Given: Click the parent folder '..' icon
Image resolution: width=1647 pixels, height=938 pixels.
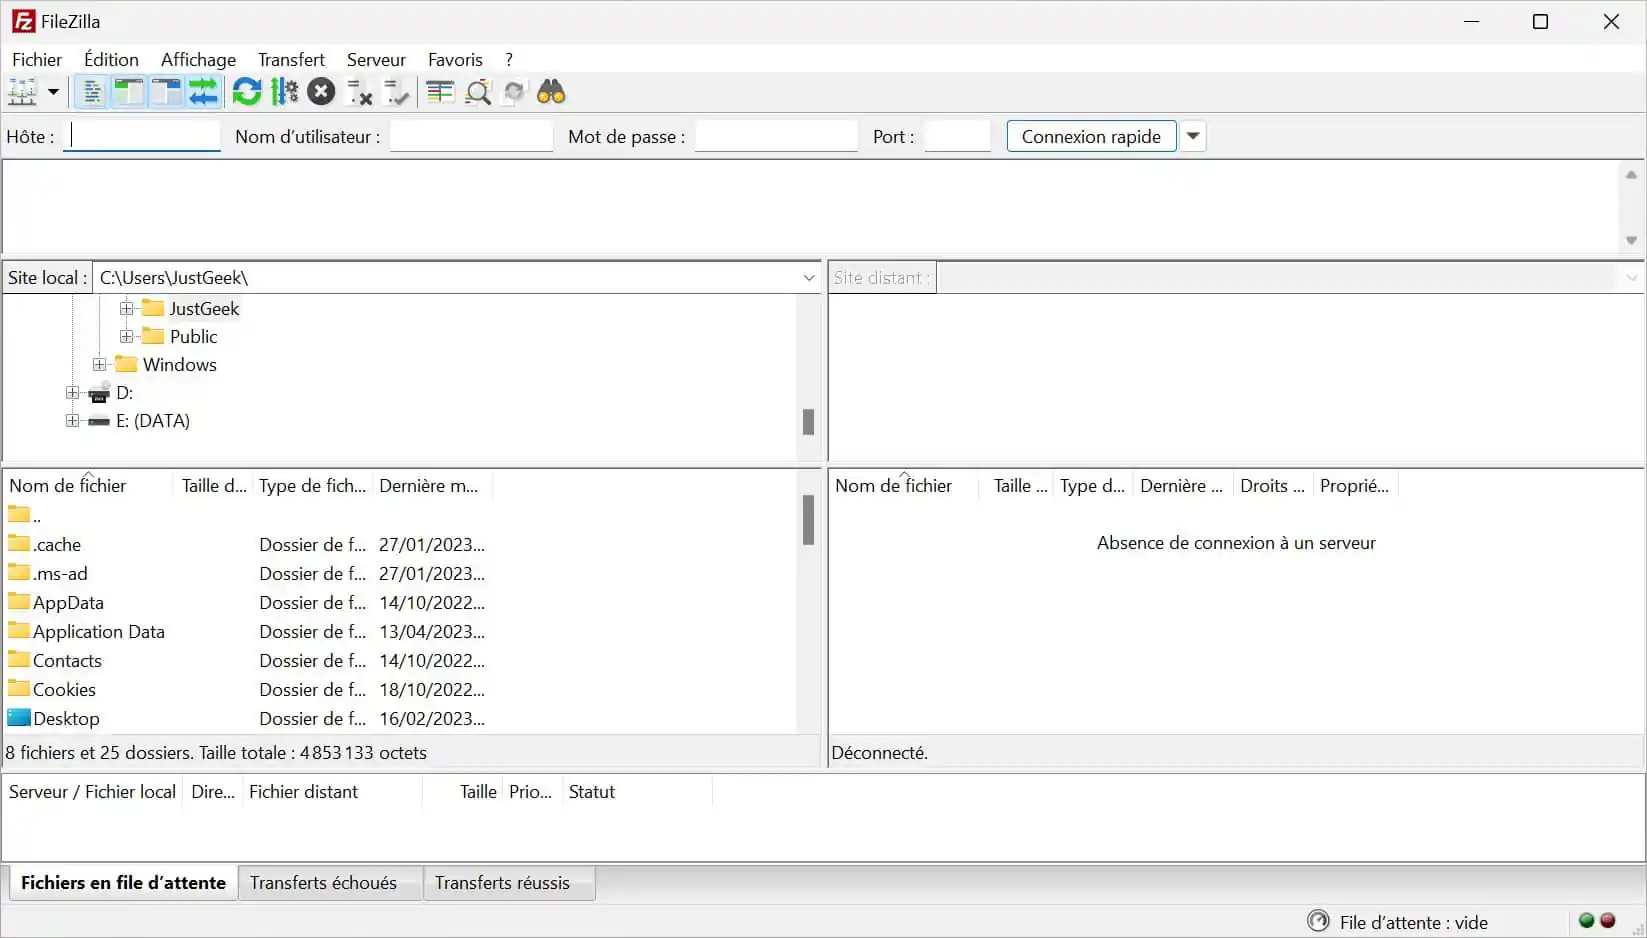Looking at the screenshot, I should (19, 515).
